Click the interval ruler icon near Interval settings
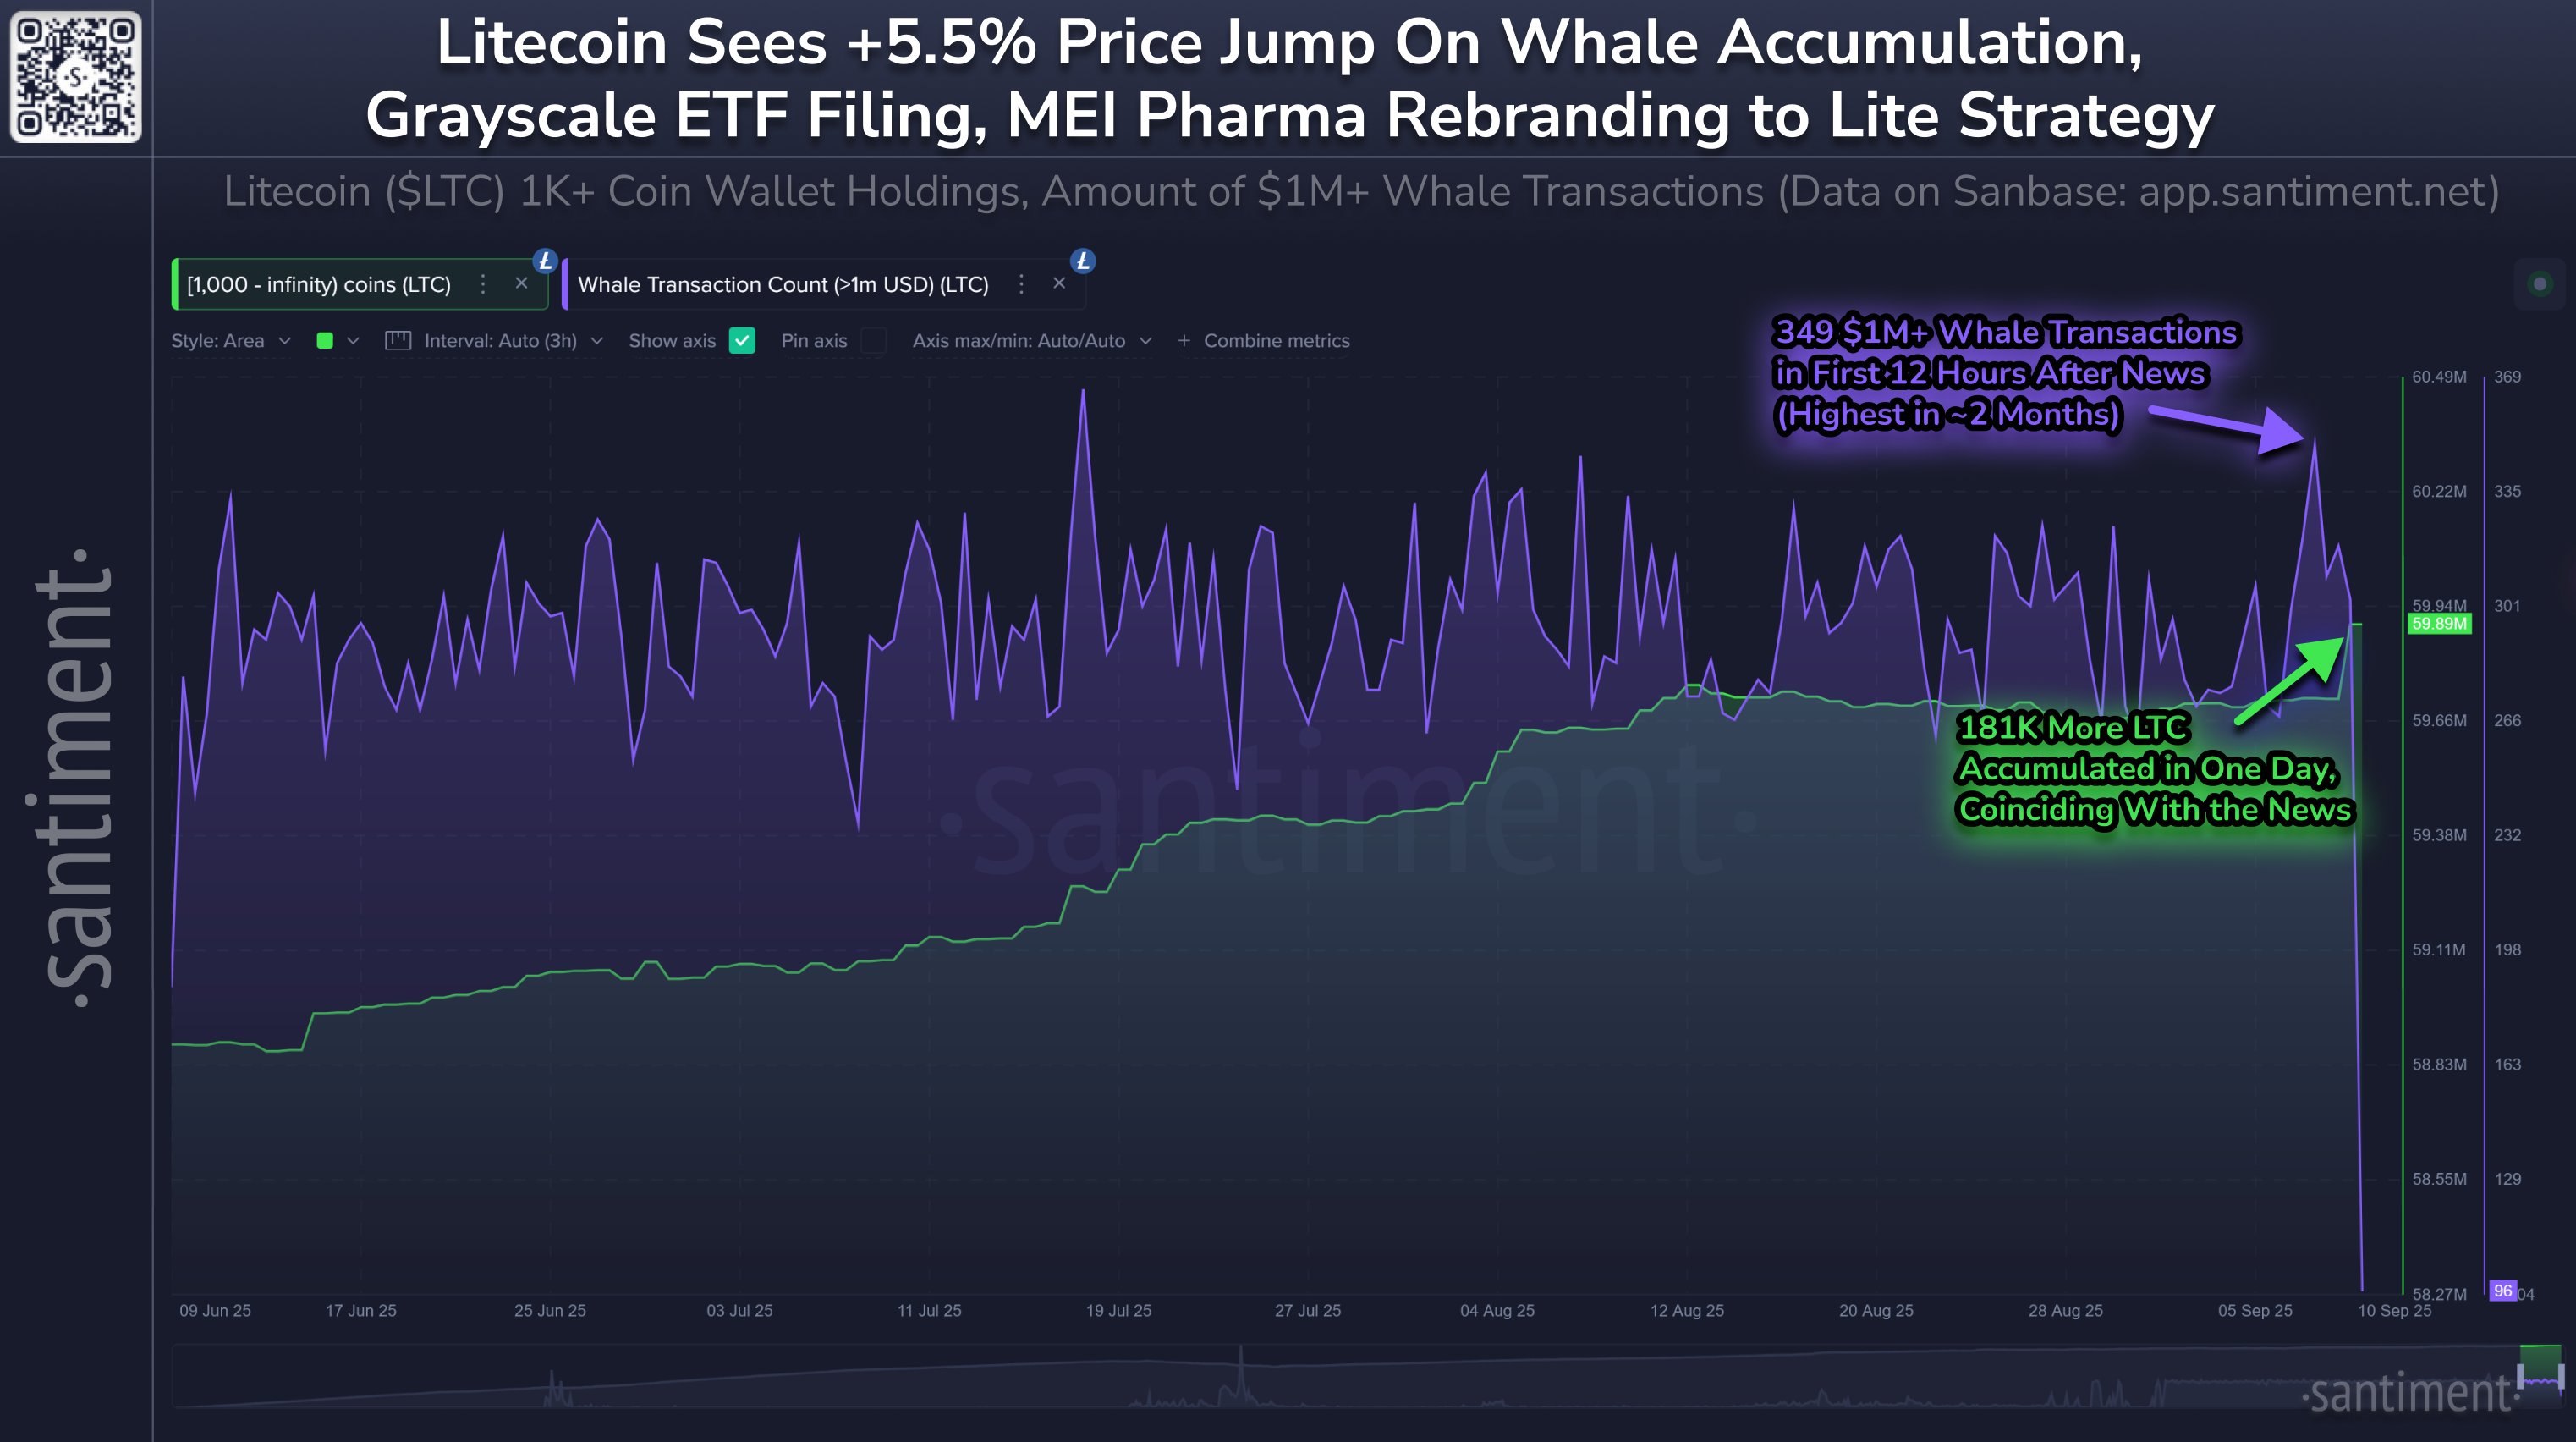This screenshot has width=2576, height=1442. coord(399,340)
